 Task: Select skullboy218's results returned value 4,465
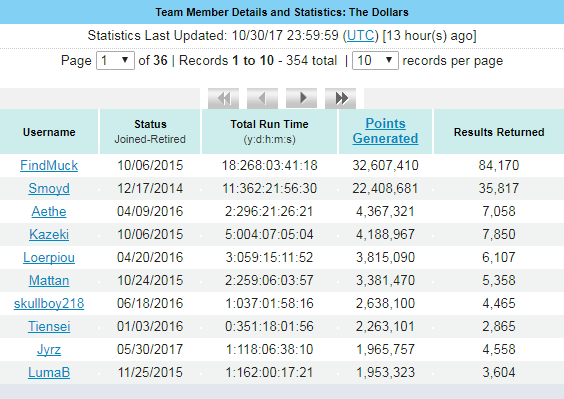(499, 304)
